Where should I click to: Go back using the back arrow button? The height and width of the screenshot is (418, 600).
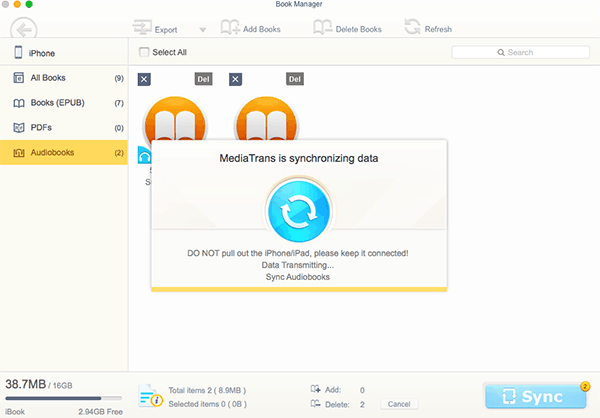[24, 29]
